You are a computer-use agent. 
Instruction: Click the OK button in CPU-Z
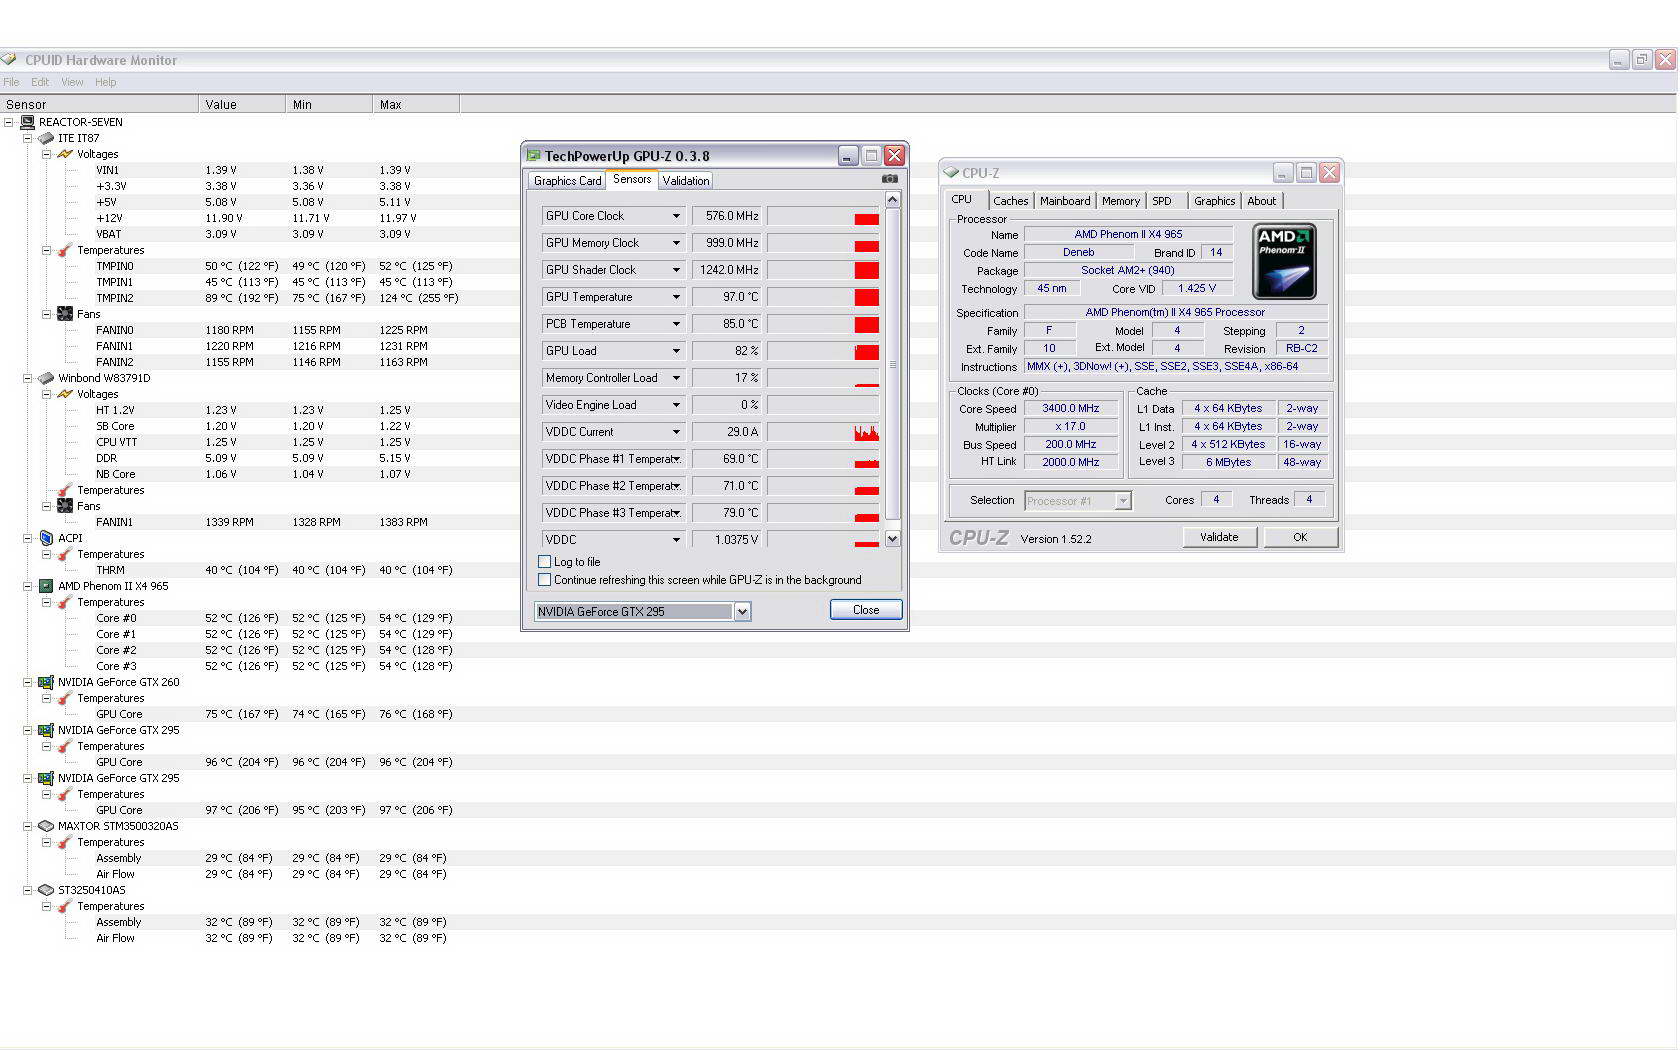coord(1300,537)
